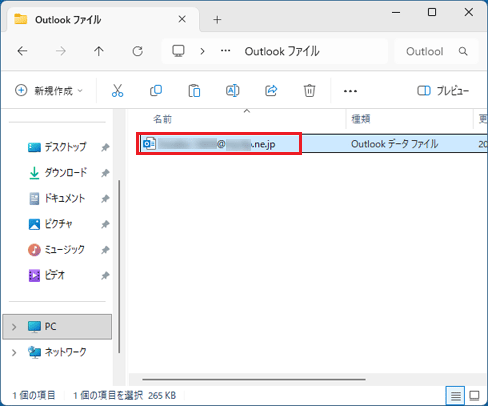Toggle the プレビュー pane

pos(443,91)
